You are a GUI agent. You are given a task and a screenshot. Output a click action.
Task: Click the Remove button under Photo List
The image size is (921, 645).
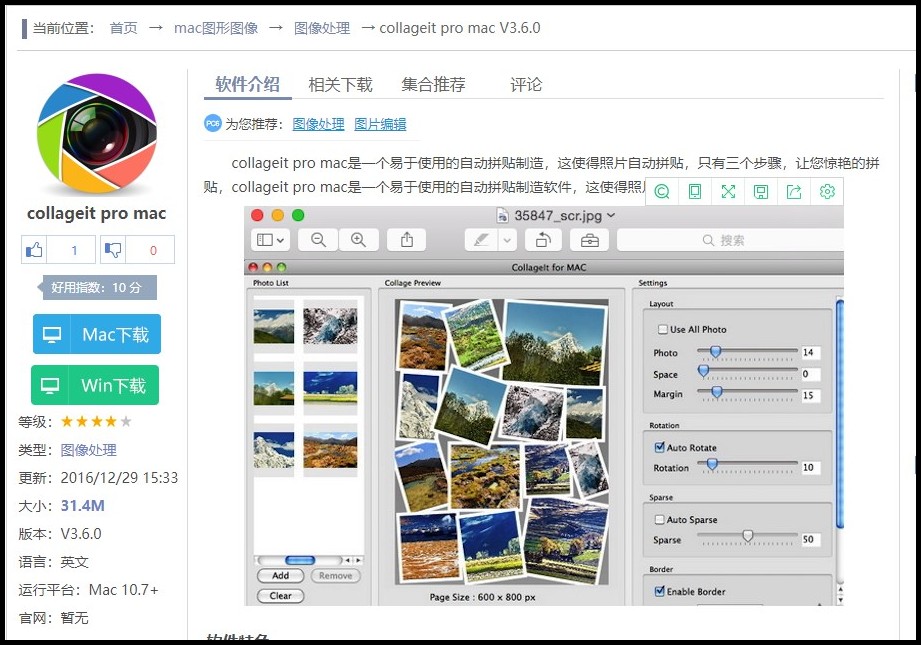click(335, 576)
